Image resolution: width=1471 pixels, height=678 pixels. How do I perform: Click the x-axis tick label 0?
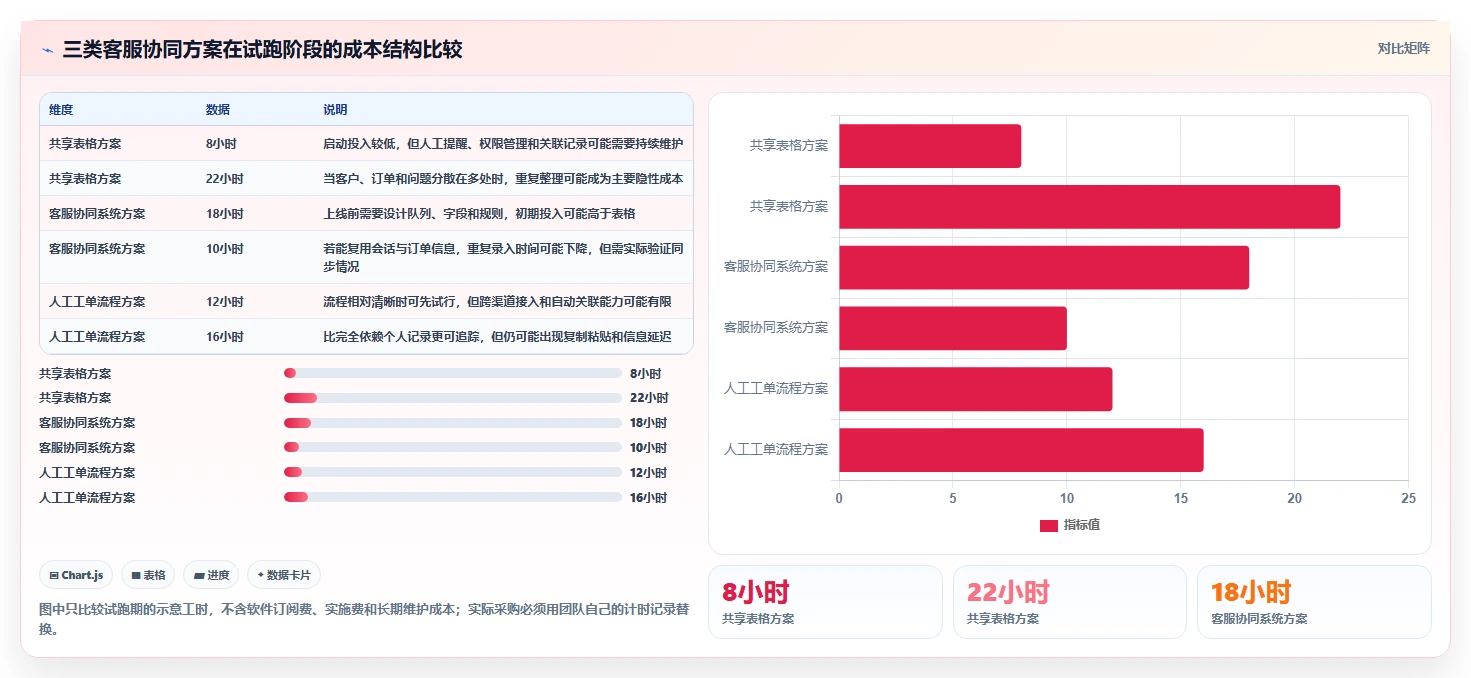pos(839,498)
